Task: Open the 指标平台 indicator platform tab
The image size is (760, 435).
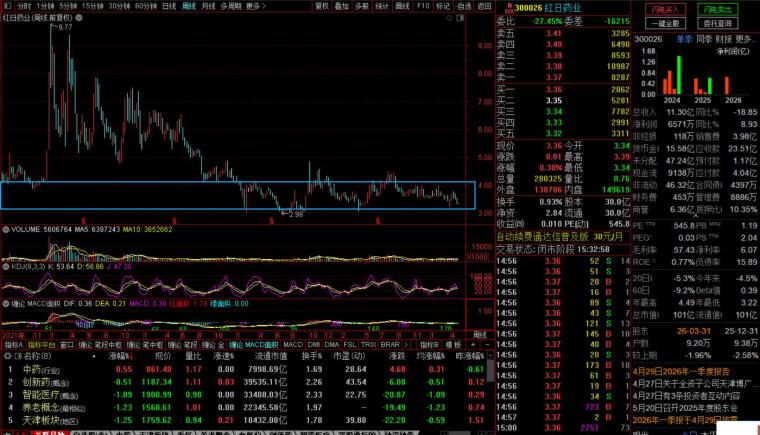Action: point(42,345)
